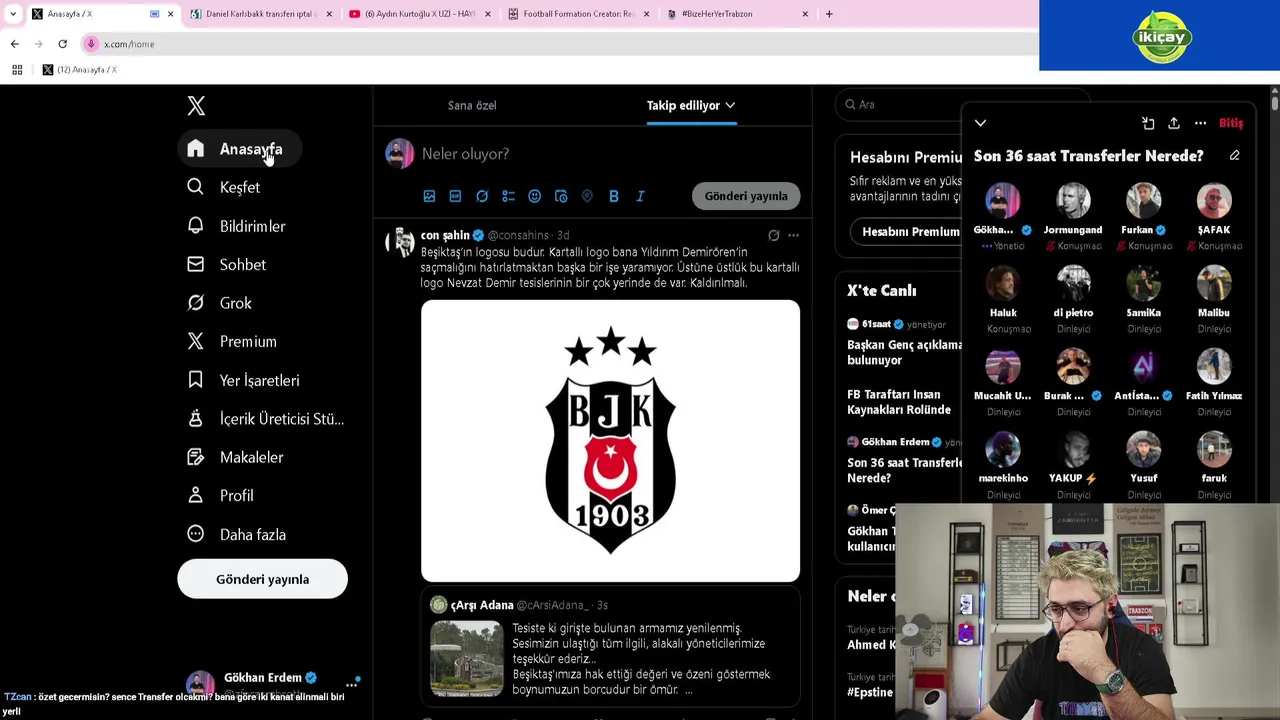The height and width of the screenshot is (720, 1280).
Task: Open a new browser tab
Action: [x=829, y=14]
